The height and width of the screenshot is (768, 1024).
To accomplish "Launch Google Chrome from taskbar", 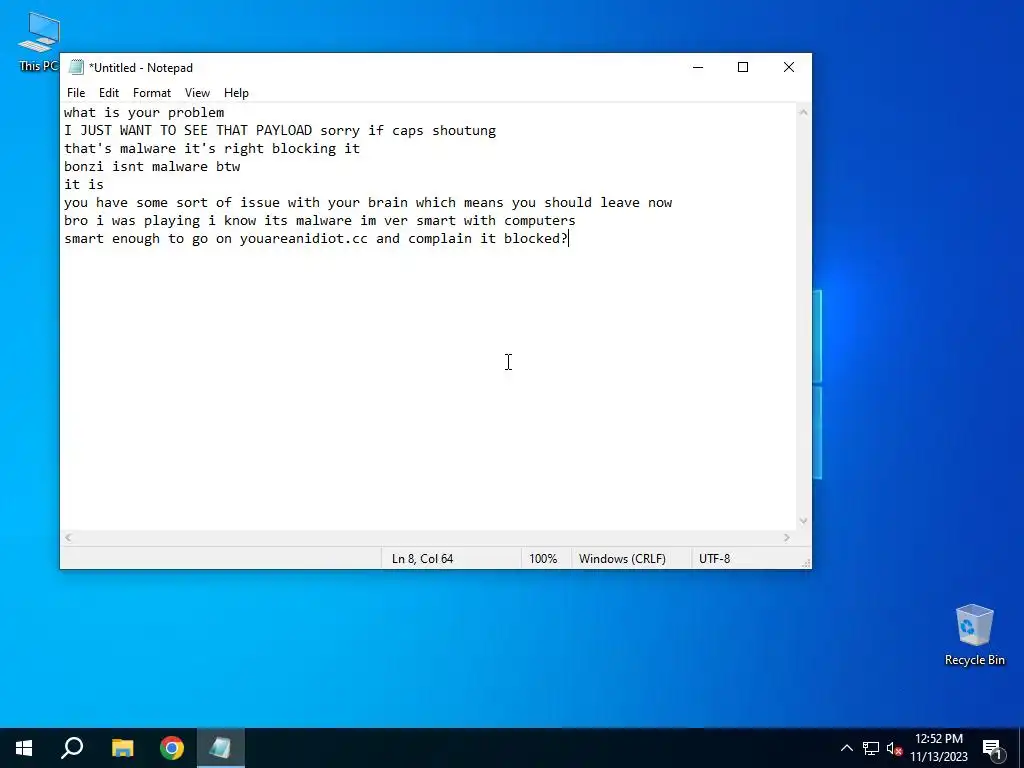I will pyautogui.click(x=172, y=748).
